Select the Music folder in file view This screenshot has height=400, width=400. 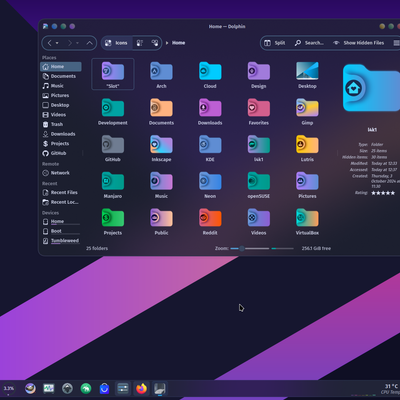pos(161,185)
